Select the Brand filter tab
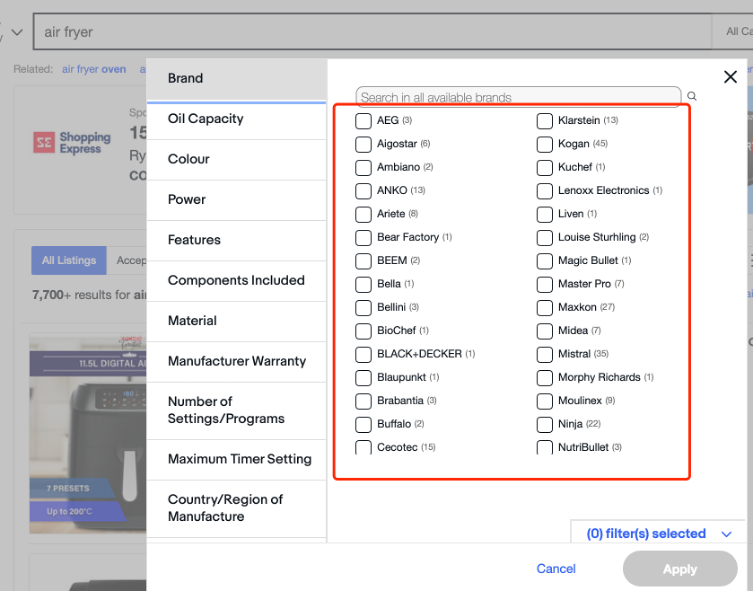The image size is (754, 592). coord(237,79)
